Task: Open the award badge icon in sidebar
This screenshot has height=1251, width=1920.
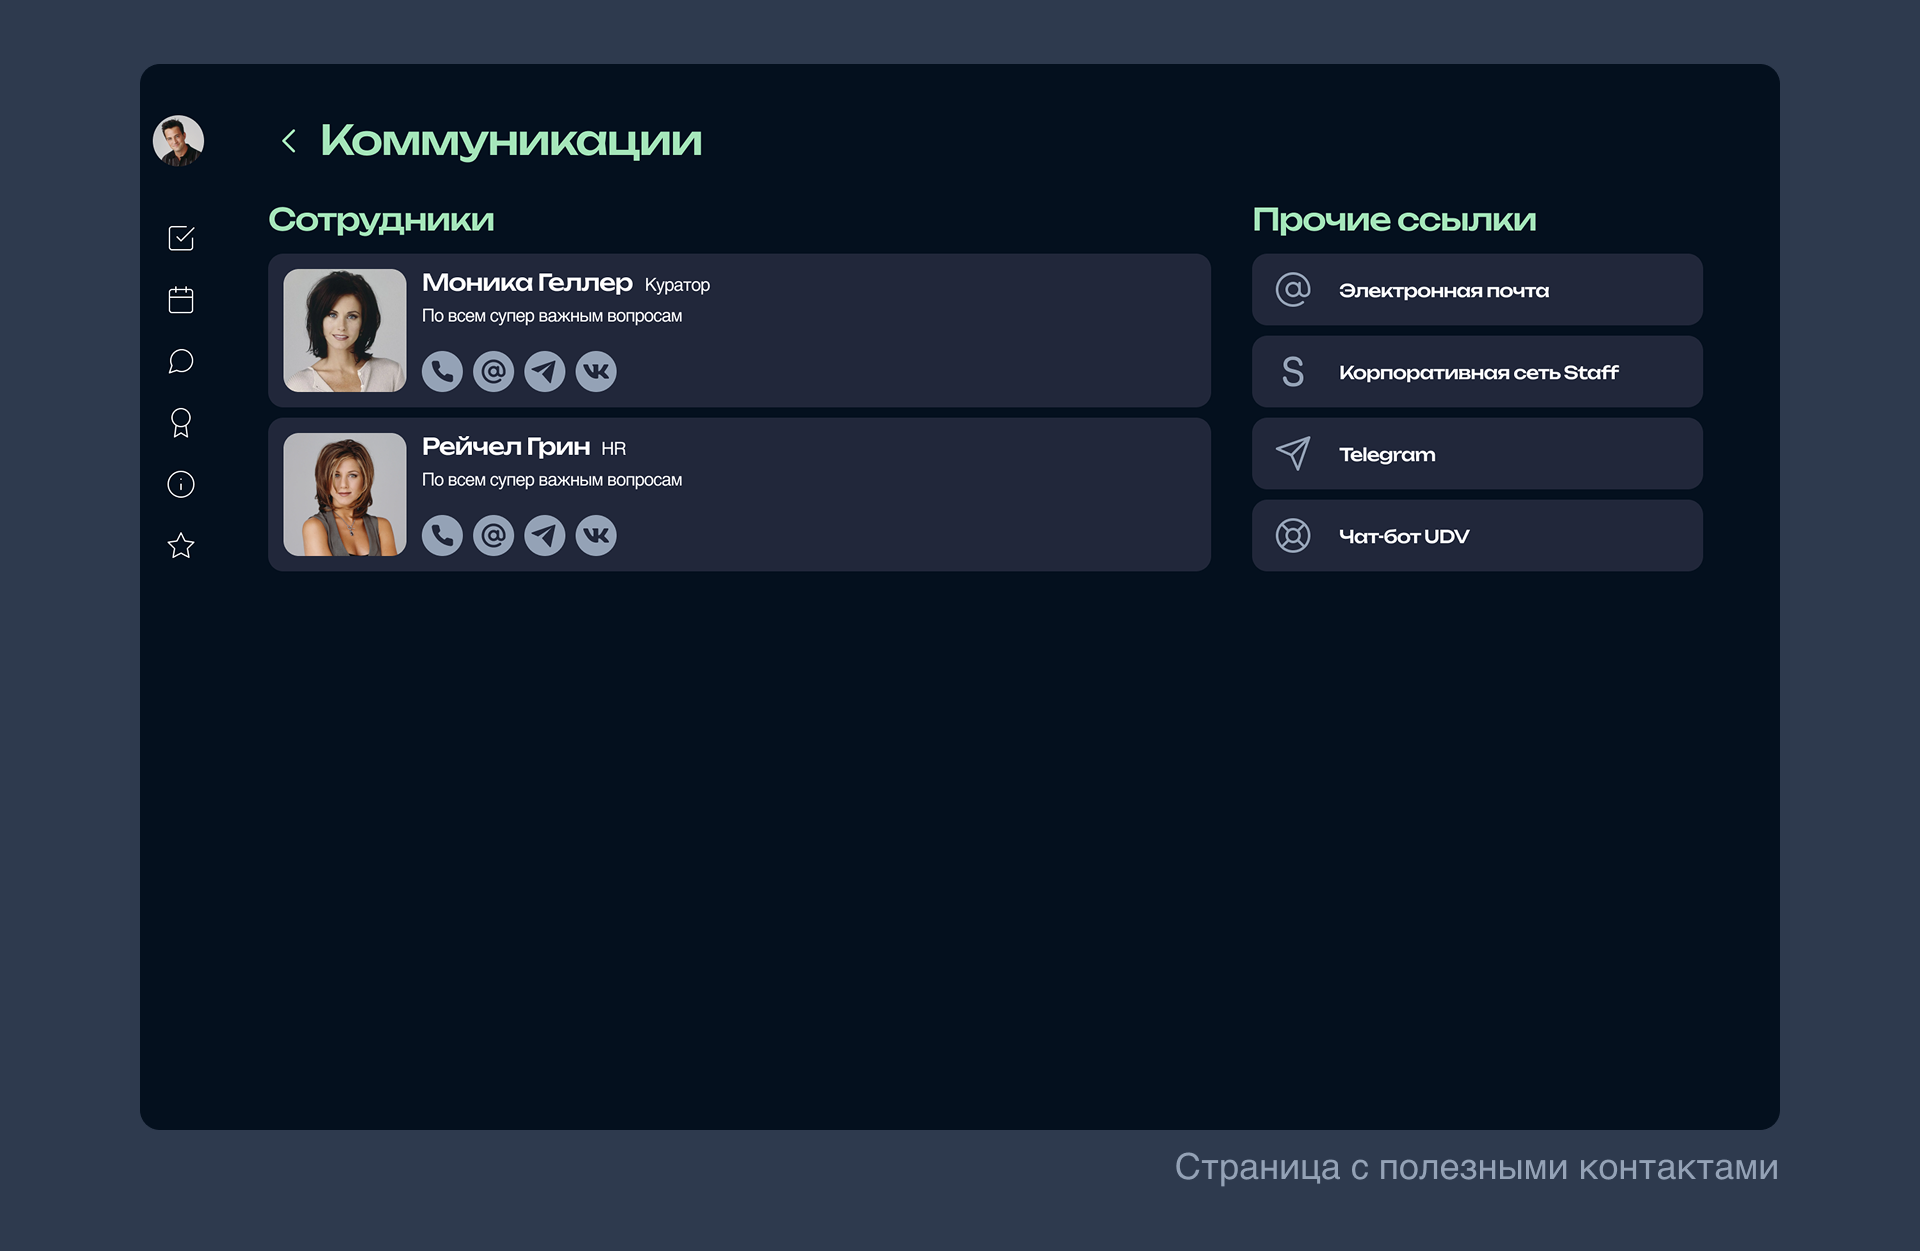Action: (x=181, y=423)
